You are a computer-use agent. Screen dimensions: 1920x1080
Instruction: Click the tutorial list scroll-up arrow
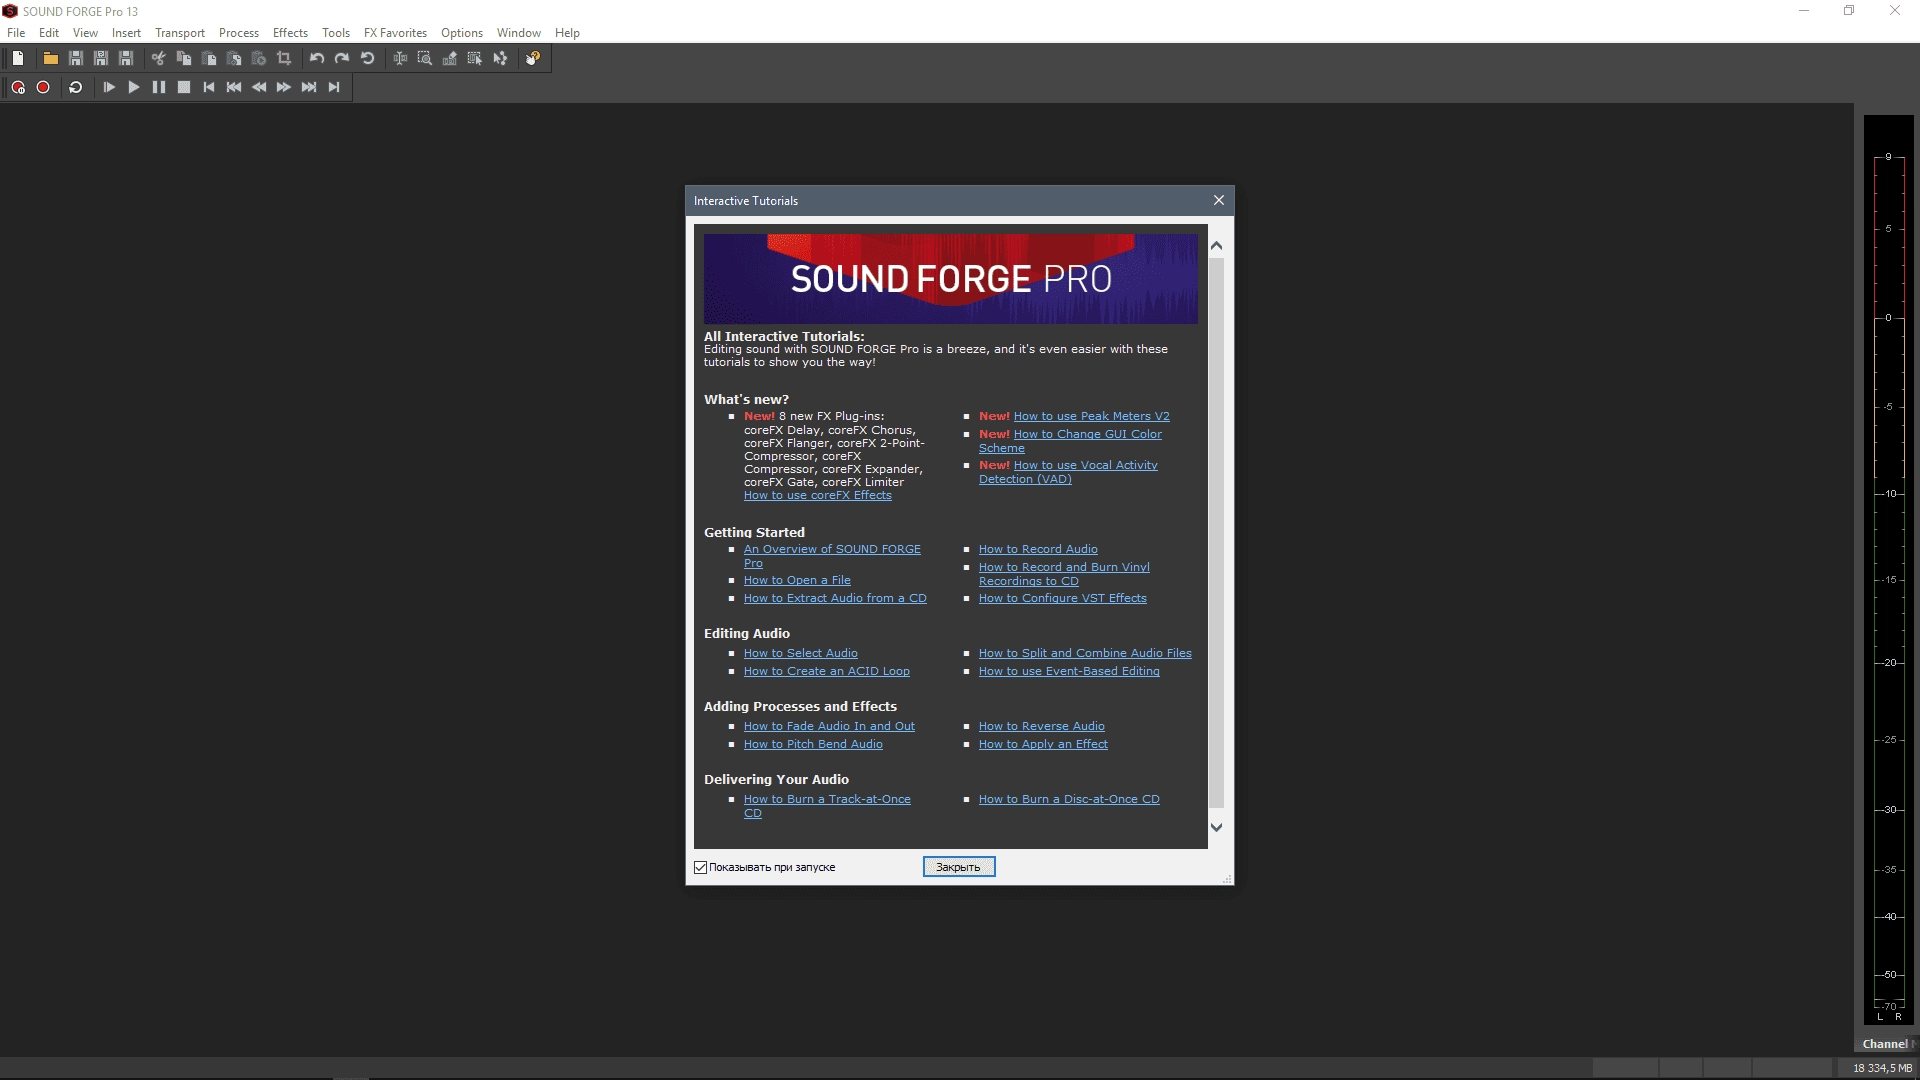coord(1216,246)
